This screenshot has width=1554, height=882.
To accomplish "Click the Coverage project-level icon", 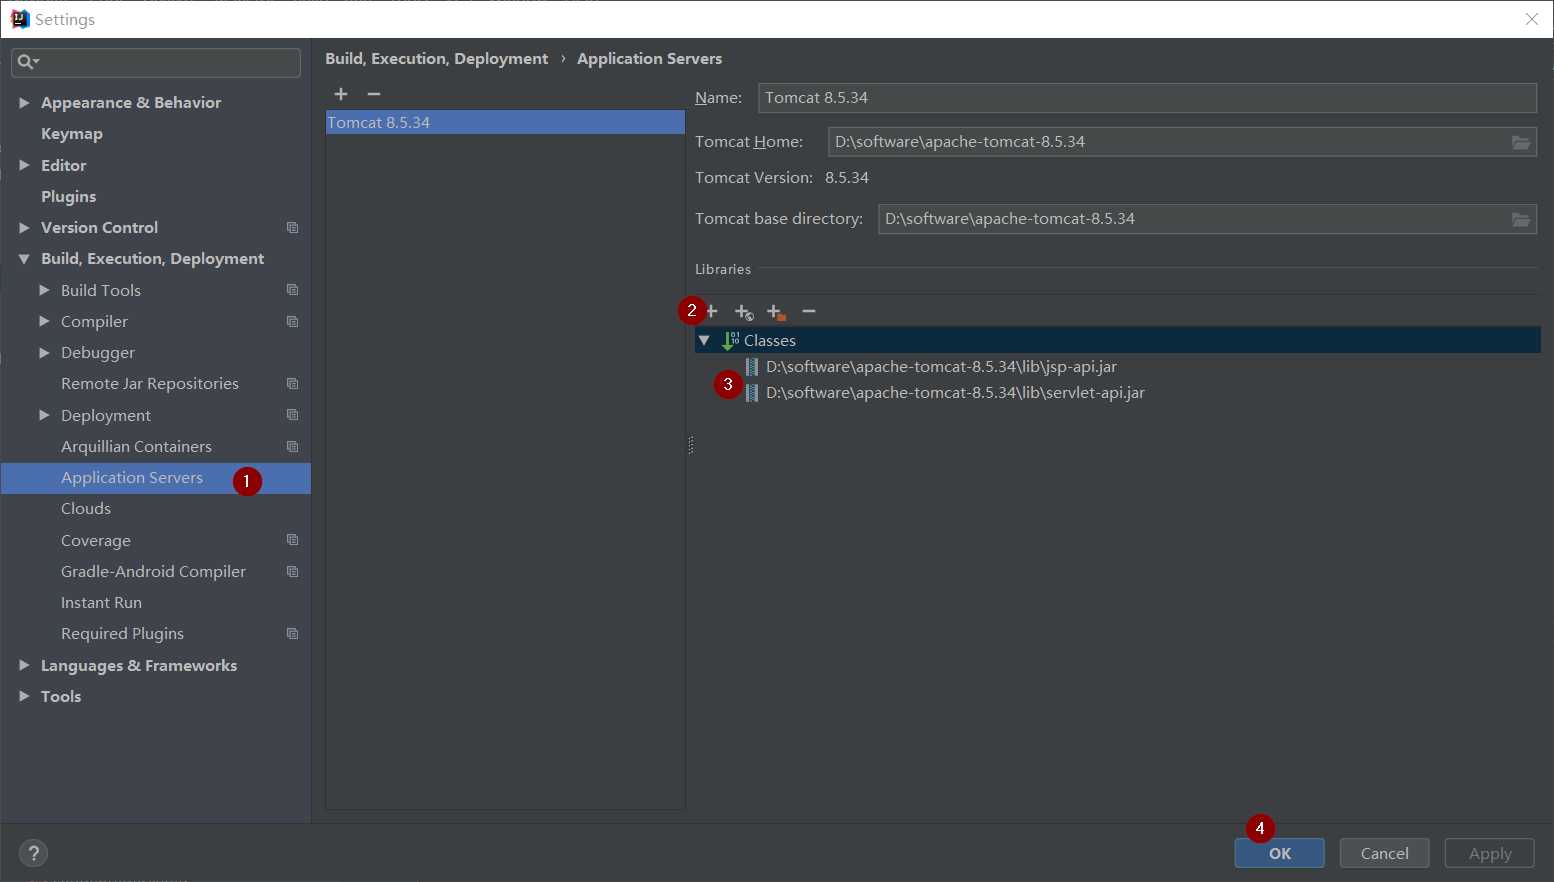I will (292, 540).
